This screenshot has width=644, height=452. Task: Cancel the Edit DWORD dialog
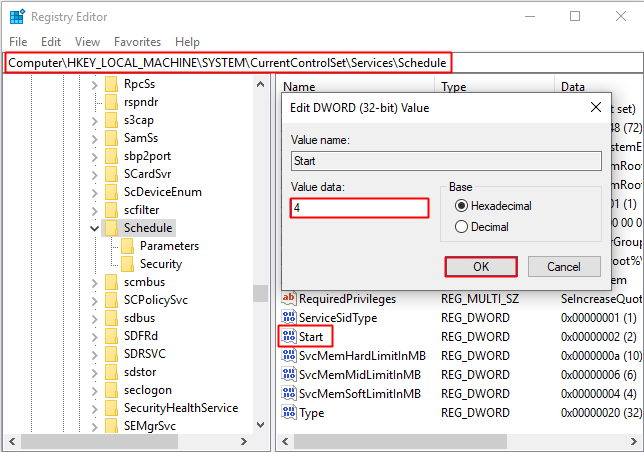coord(564,267)
